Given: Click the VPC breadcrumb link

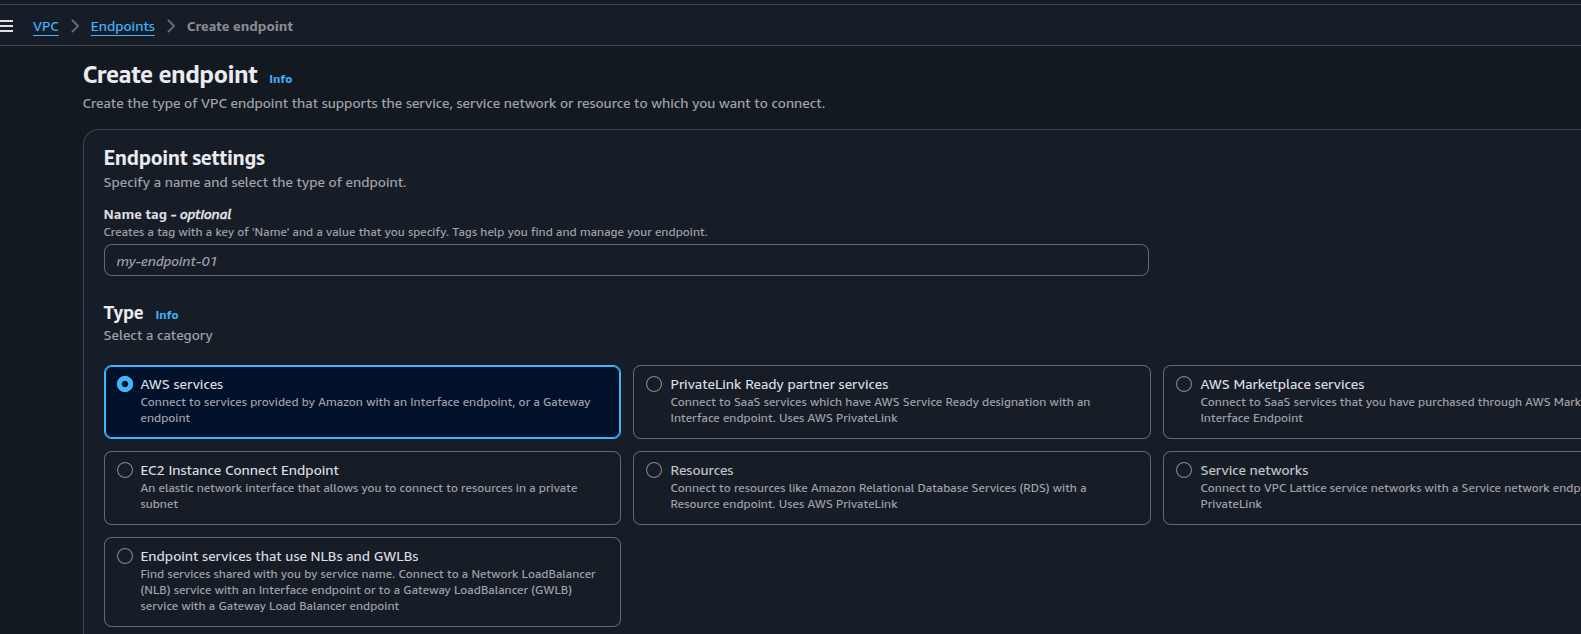Looking at the screenshot, I should [x=45, y=27].
